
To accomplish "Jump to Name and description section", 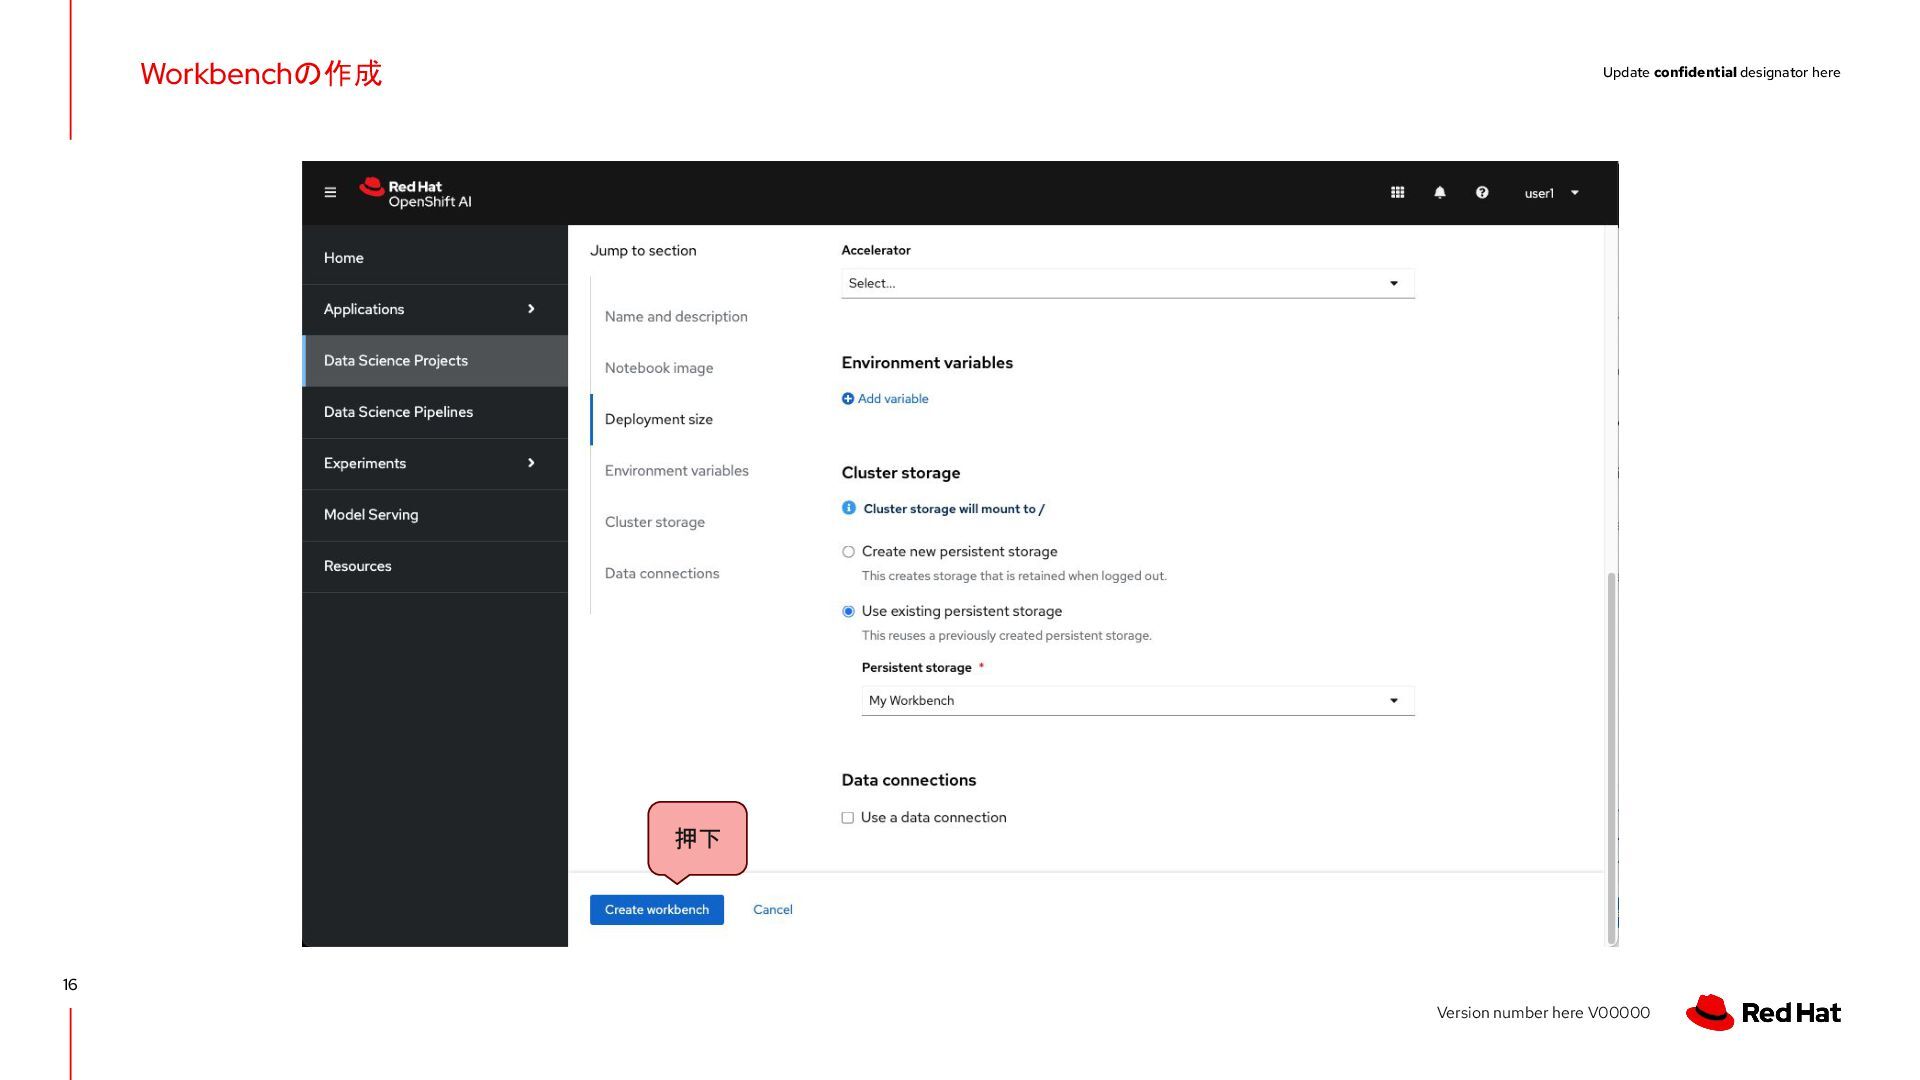I will coord(676,317).
